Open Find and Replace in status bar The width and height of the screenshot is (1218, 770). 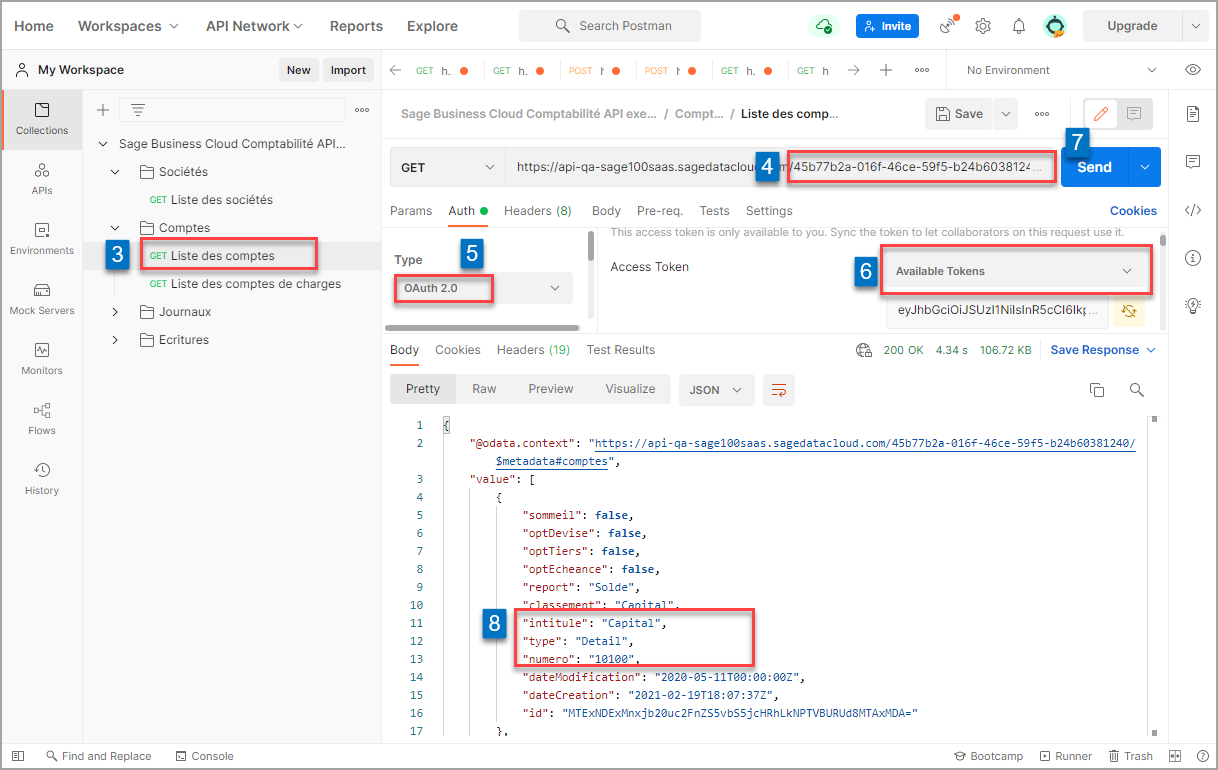tap(98, 756)
